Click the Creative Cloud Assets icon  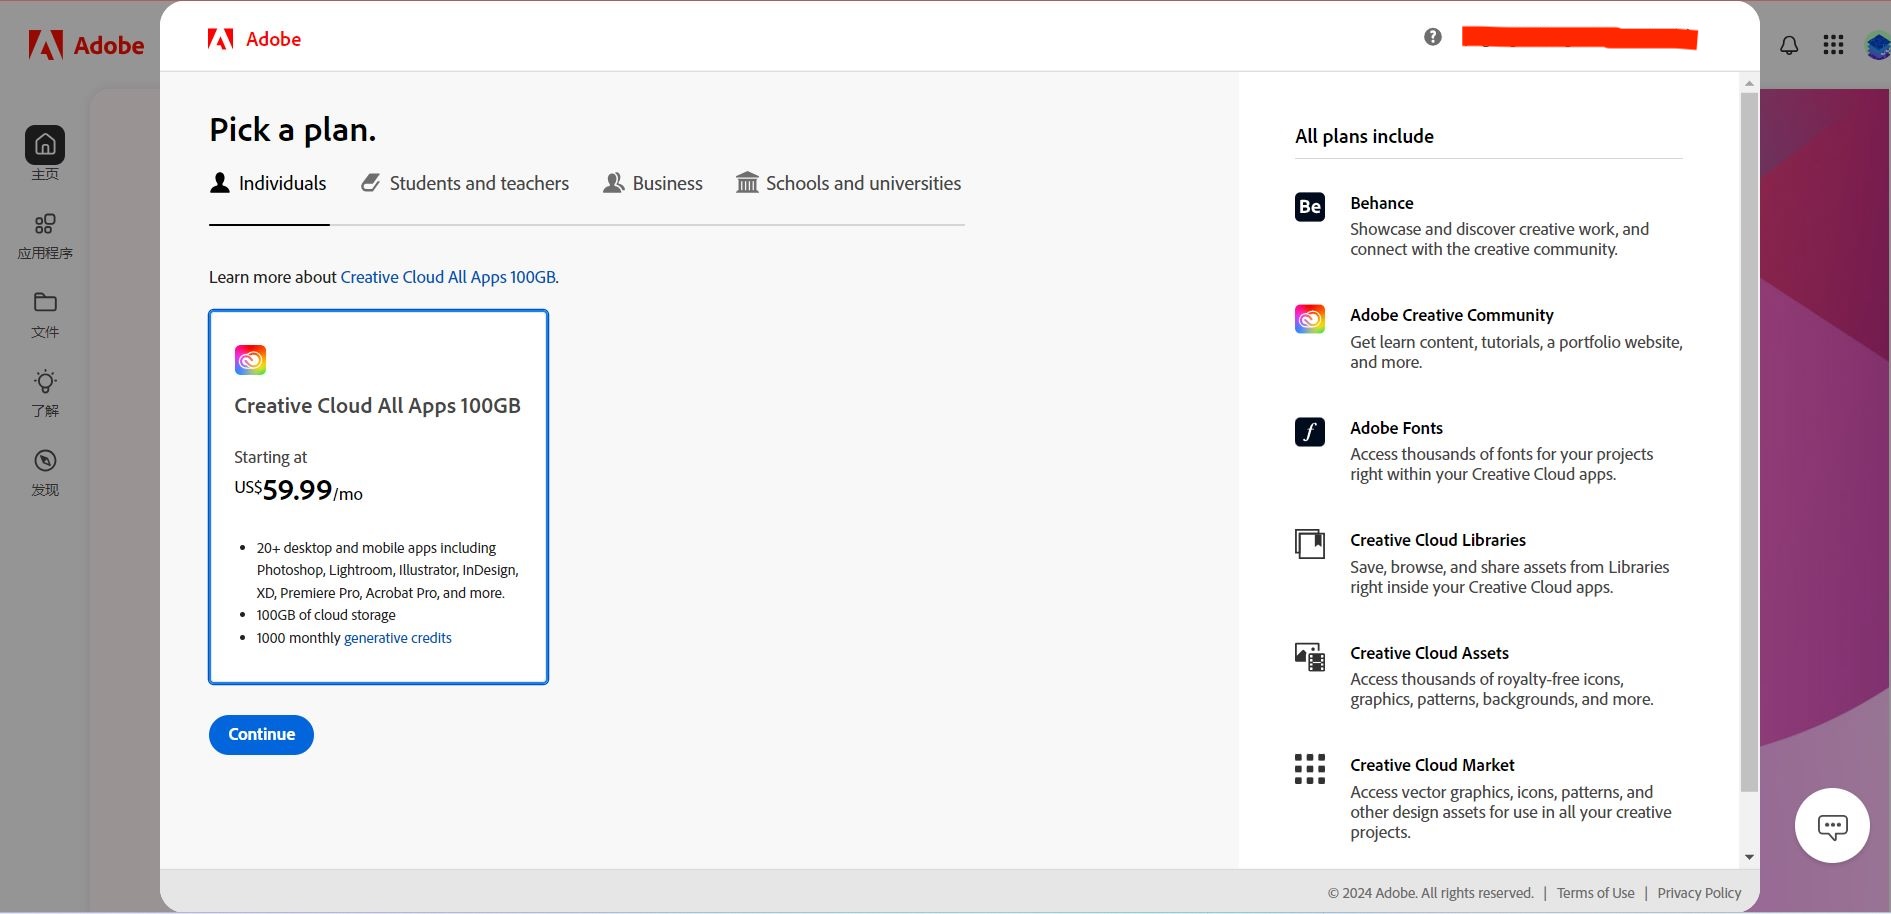1310,657
